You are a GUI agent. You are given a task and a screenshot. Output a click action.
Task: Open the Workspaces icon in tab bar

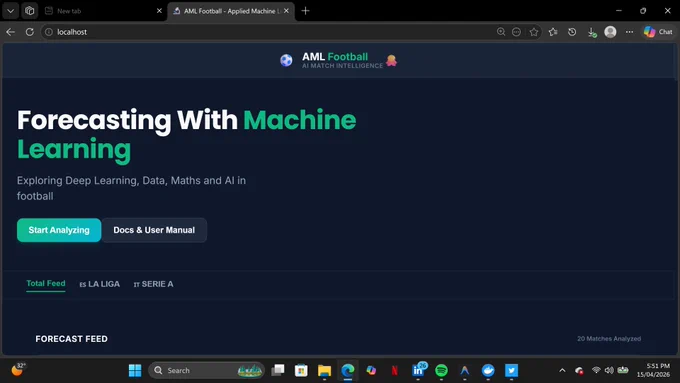(x=29, y=11)
